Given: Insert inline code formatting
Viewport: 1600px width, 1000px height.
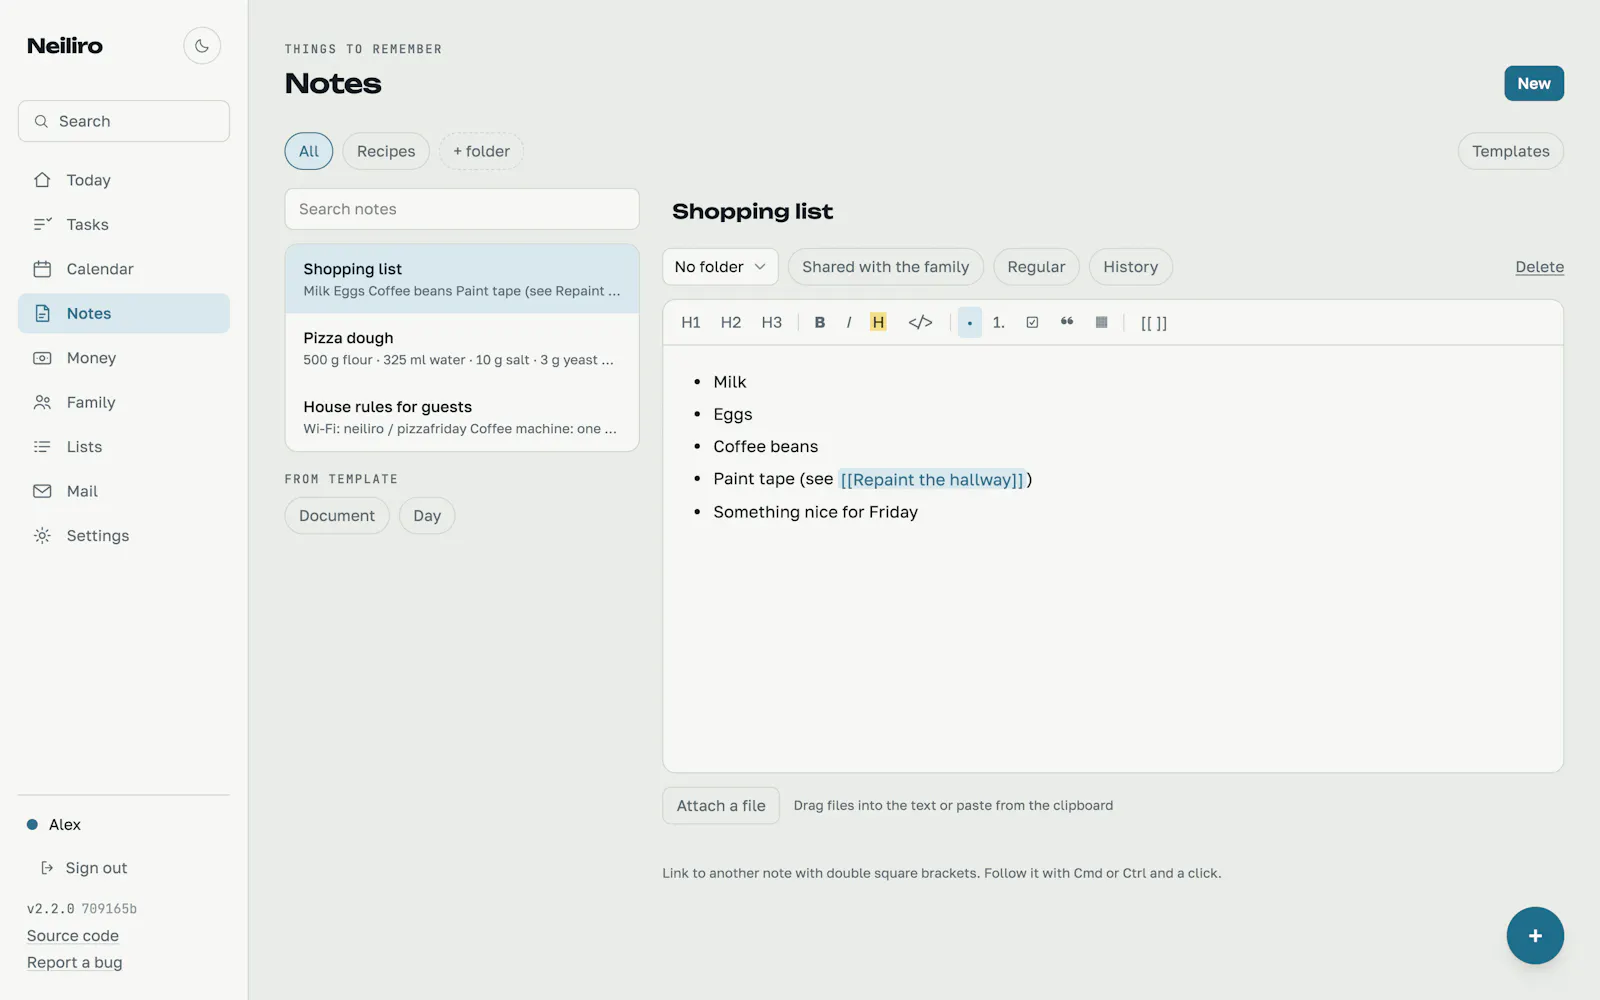Looking at the screenshot, I should pyautogui.click(x=920, y=322).
